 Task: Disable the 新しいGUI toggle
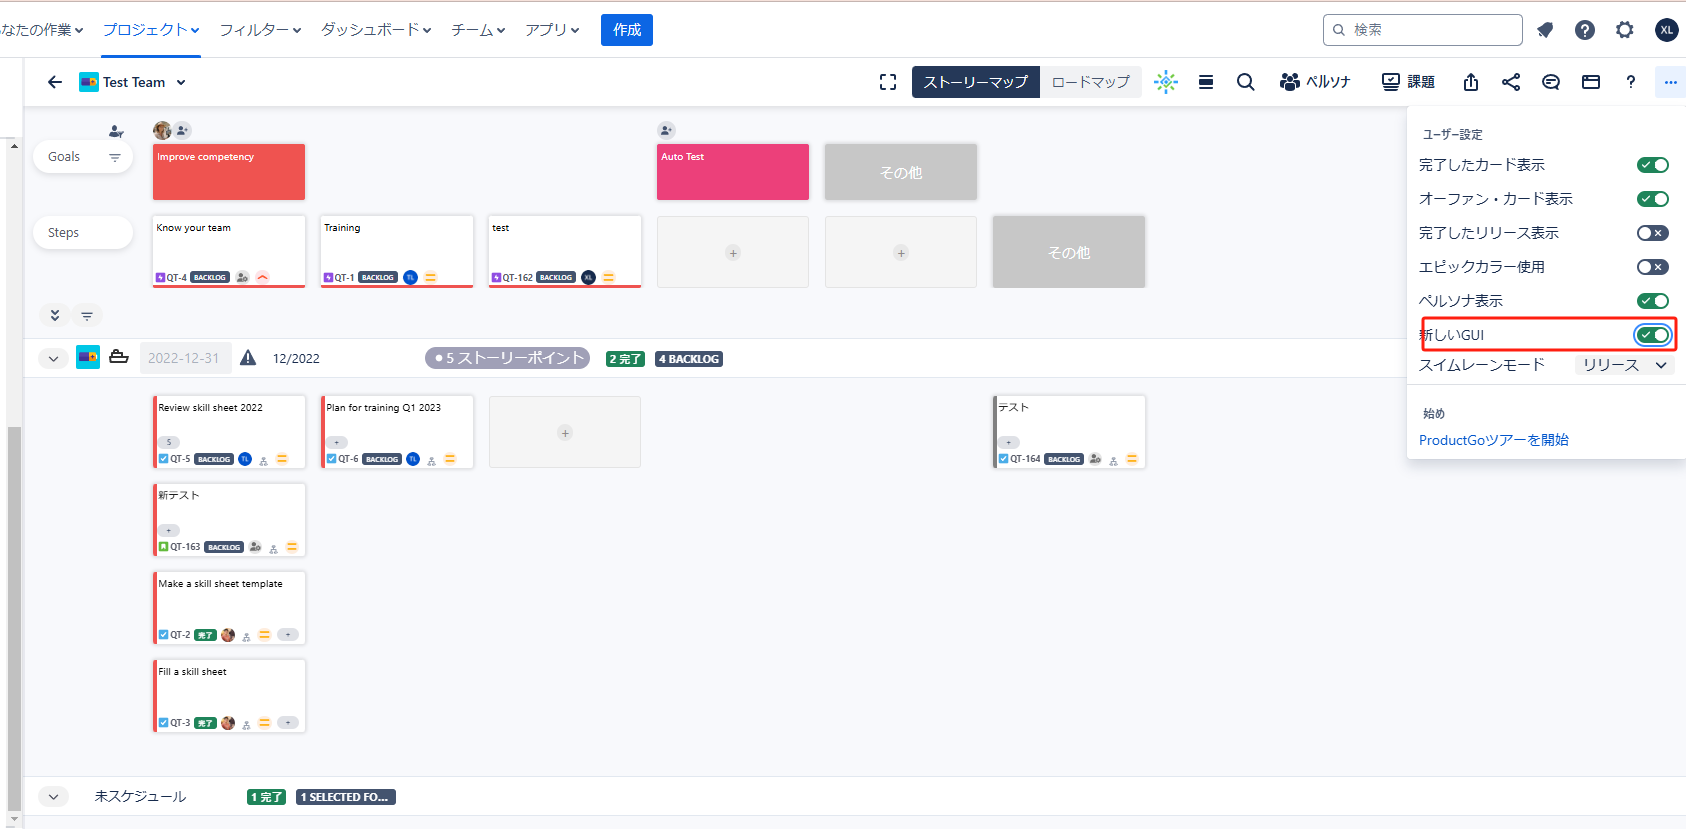point(1652,335)
